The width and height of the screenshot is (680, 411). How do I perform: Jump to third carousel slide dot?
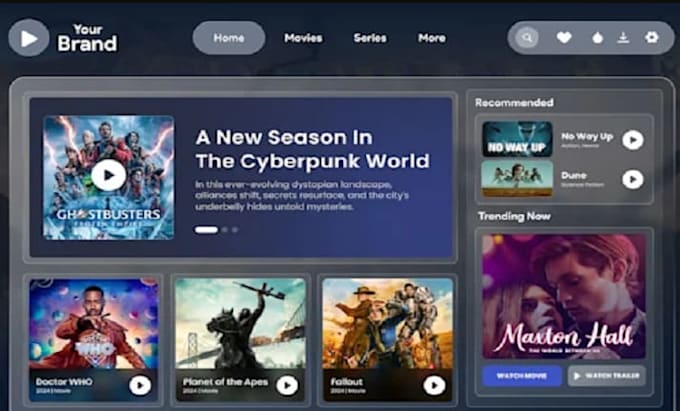235,230
